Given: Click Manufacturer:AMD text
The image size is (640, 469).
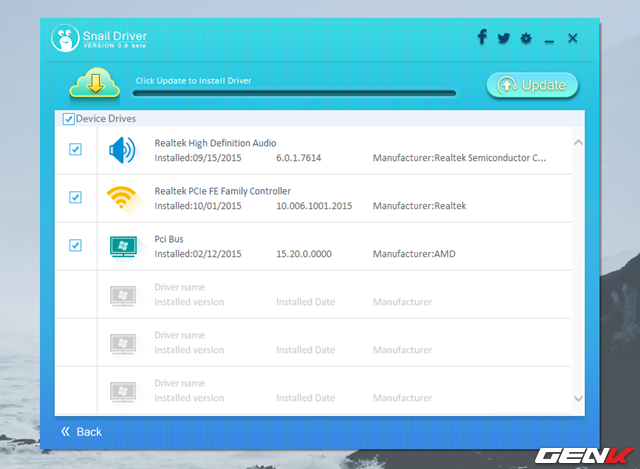Looking at the screenshot, I should click(x=414, y=254).
